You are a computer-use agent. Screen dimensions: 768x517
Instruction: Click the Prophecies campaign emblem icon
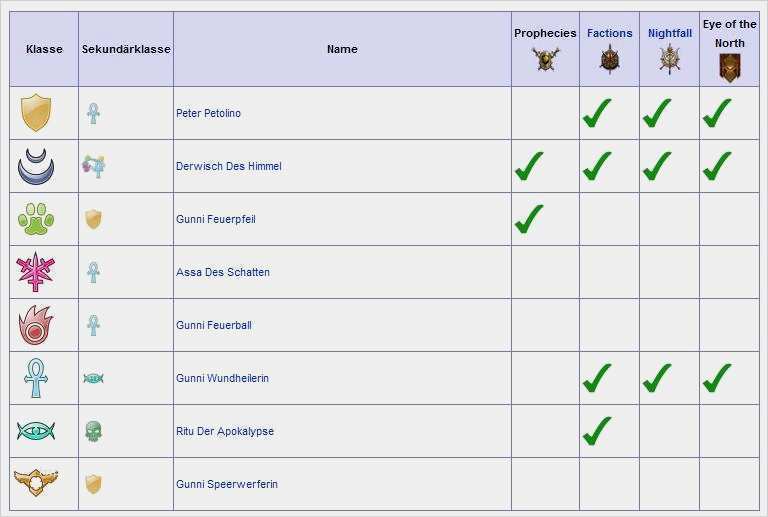click(545, 60)
